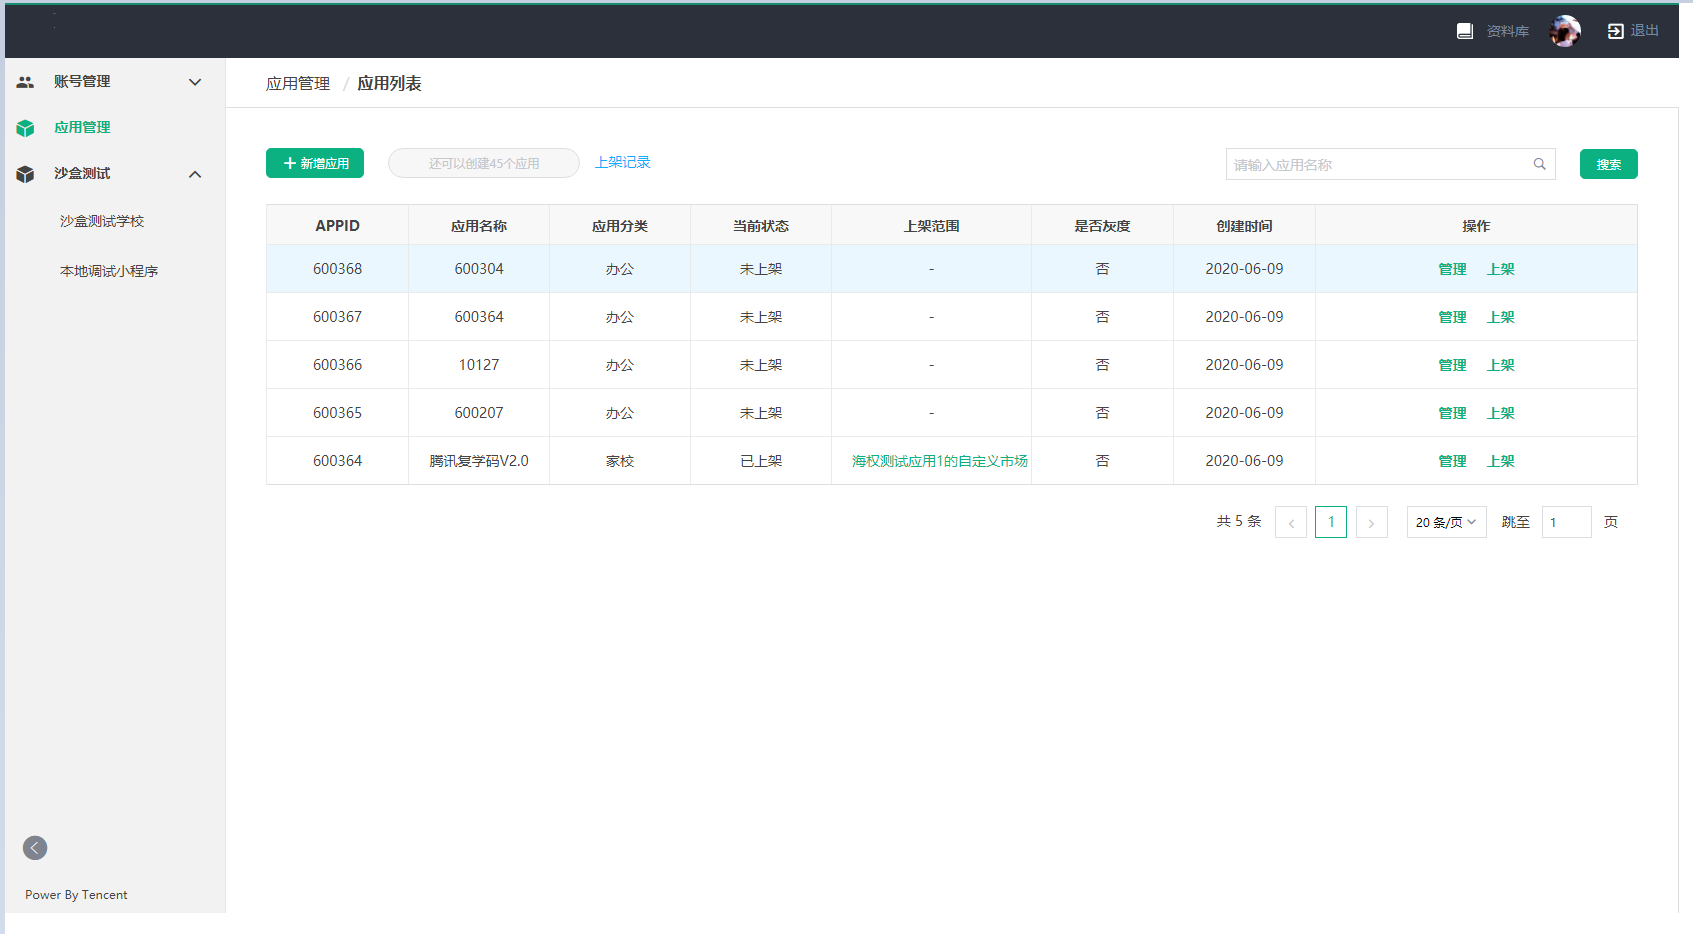Expand the 账号管理 menu chevron
1693x934 pixels.
coord(195,82)
